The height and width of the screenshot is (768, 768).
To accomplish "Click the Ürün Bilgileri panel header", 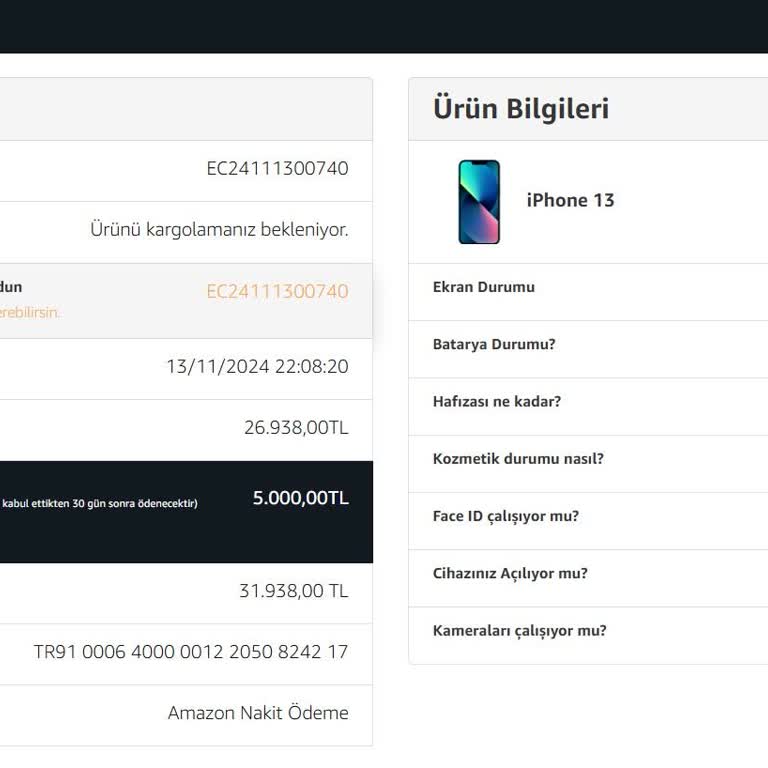I will tap(521, 108).
